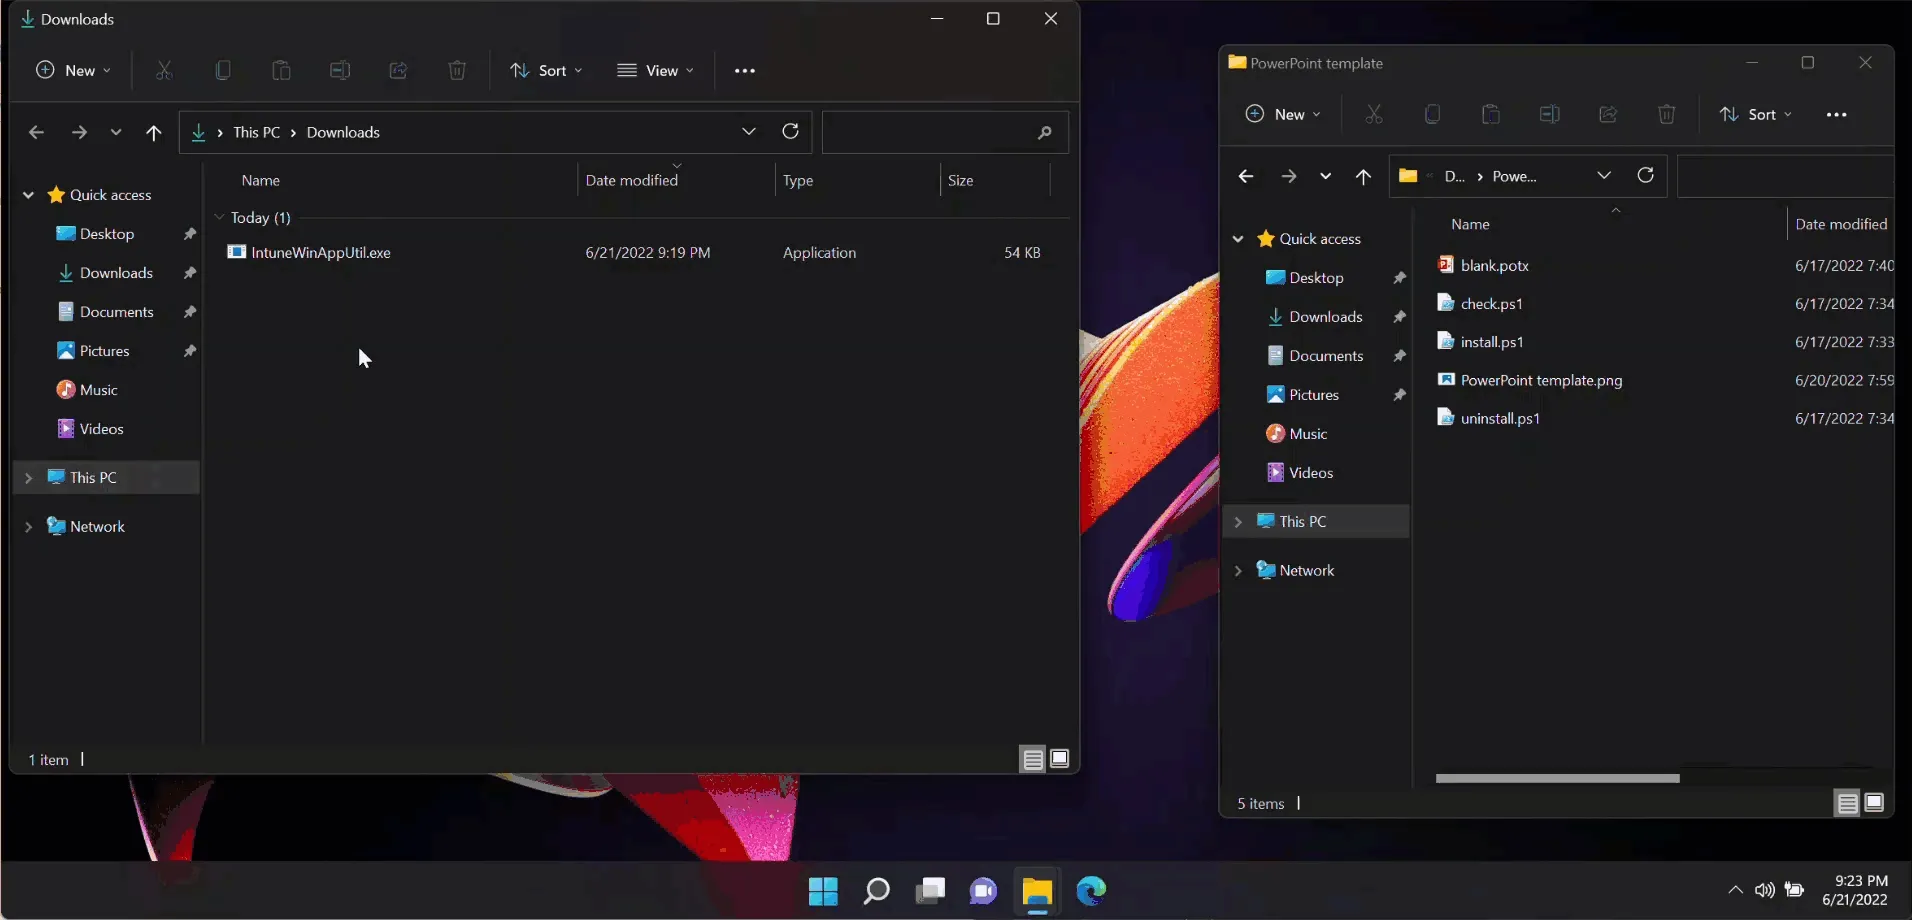
Task: Click This PC breadcrumb in Downloads address bar
Action: (x=256, y=132)
